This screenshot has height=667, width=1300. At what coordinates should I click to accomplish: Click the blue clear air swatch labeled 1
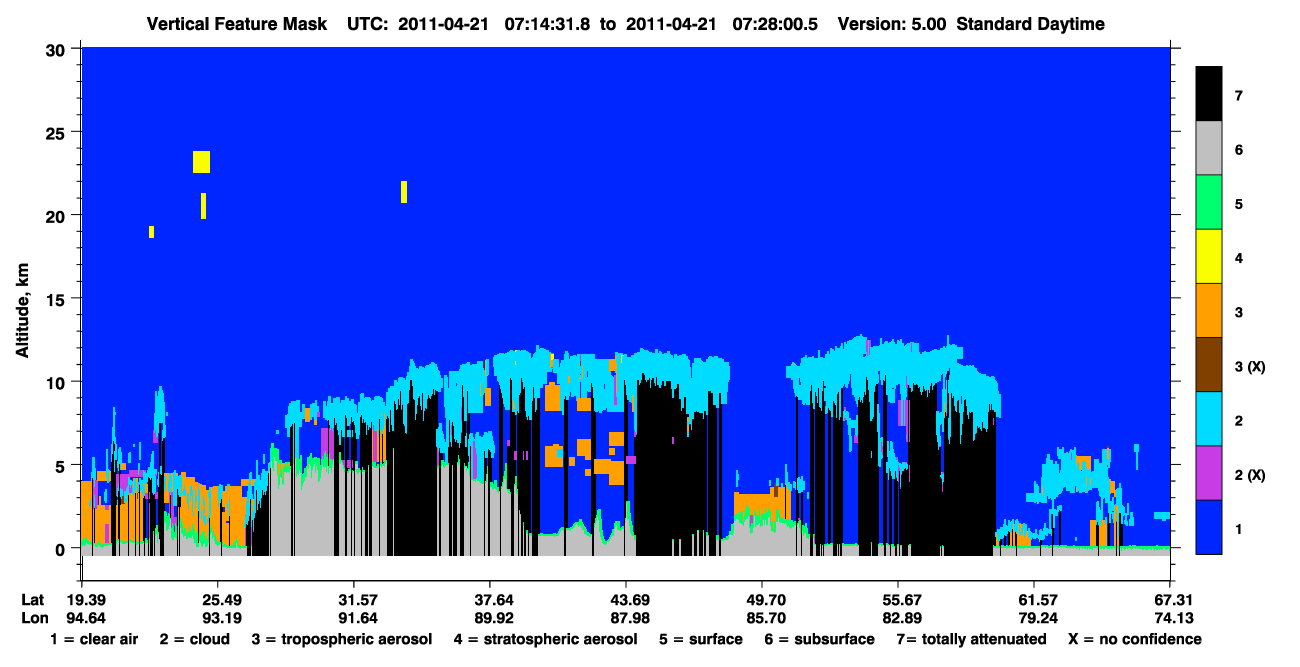pos(1209,526)
